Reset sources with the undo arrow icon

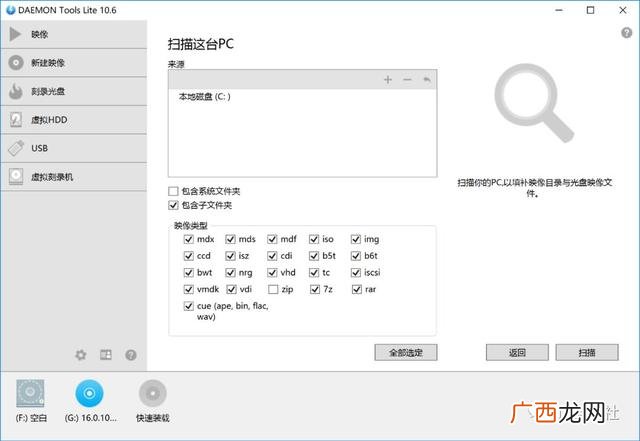point(427,80)
